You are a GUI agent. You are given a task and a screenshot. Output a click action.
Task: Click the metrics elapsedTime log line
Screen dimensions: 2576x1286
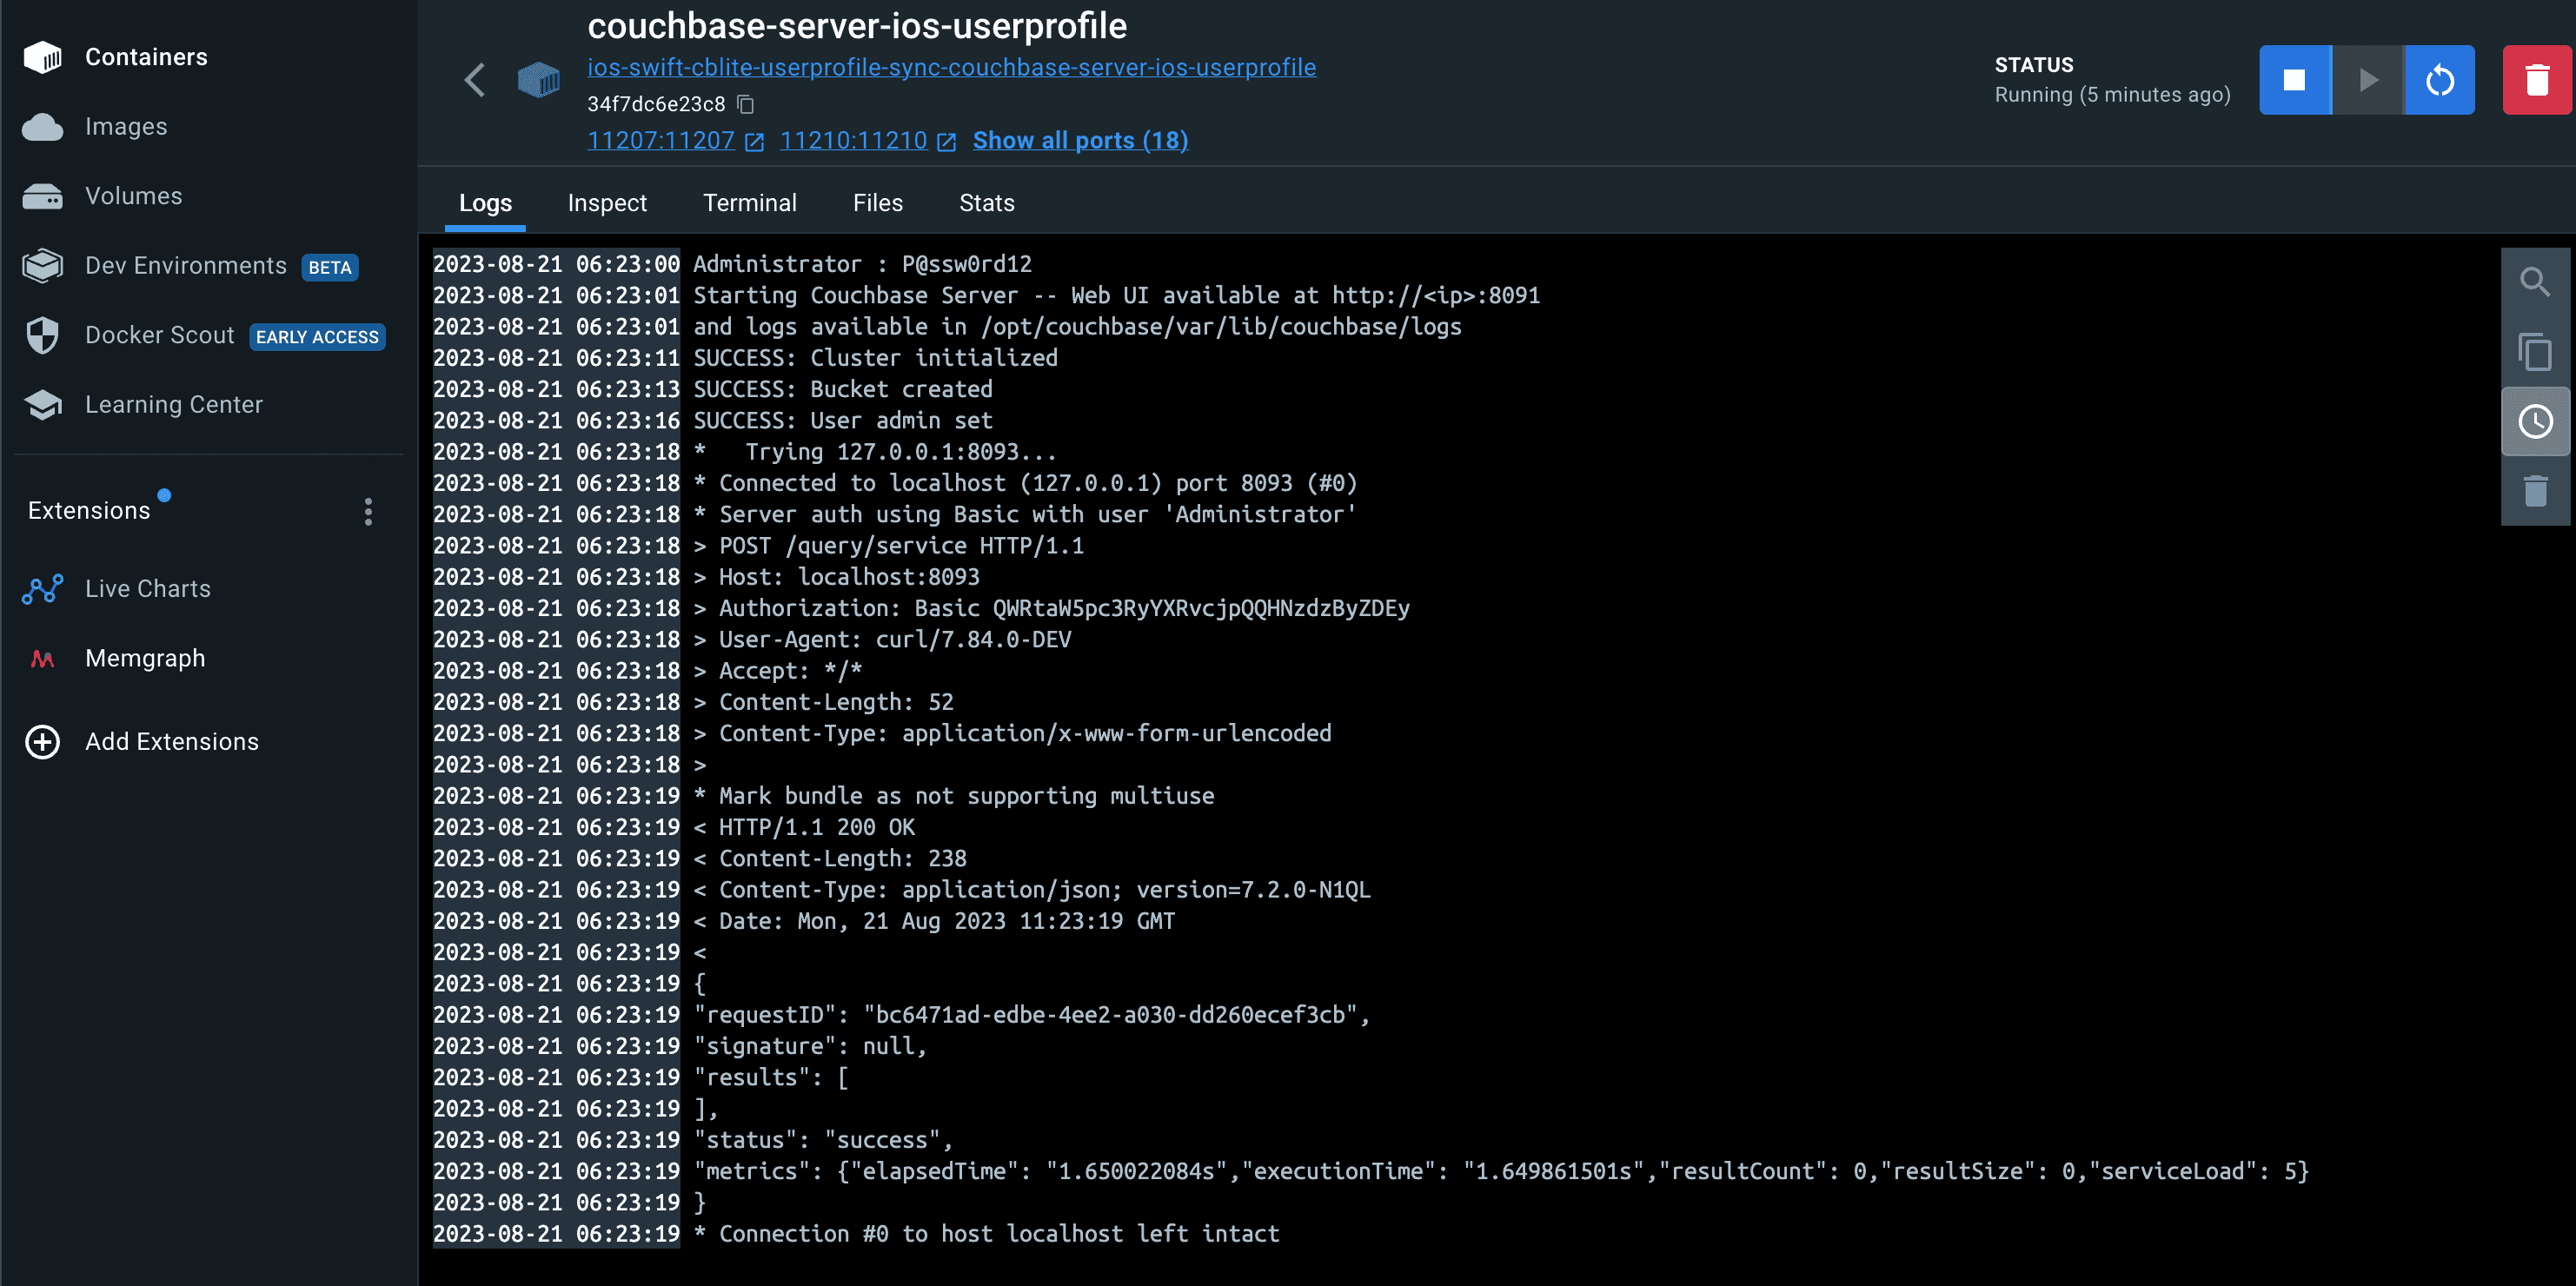pos(1501,1171)
